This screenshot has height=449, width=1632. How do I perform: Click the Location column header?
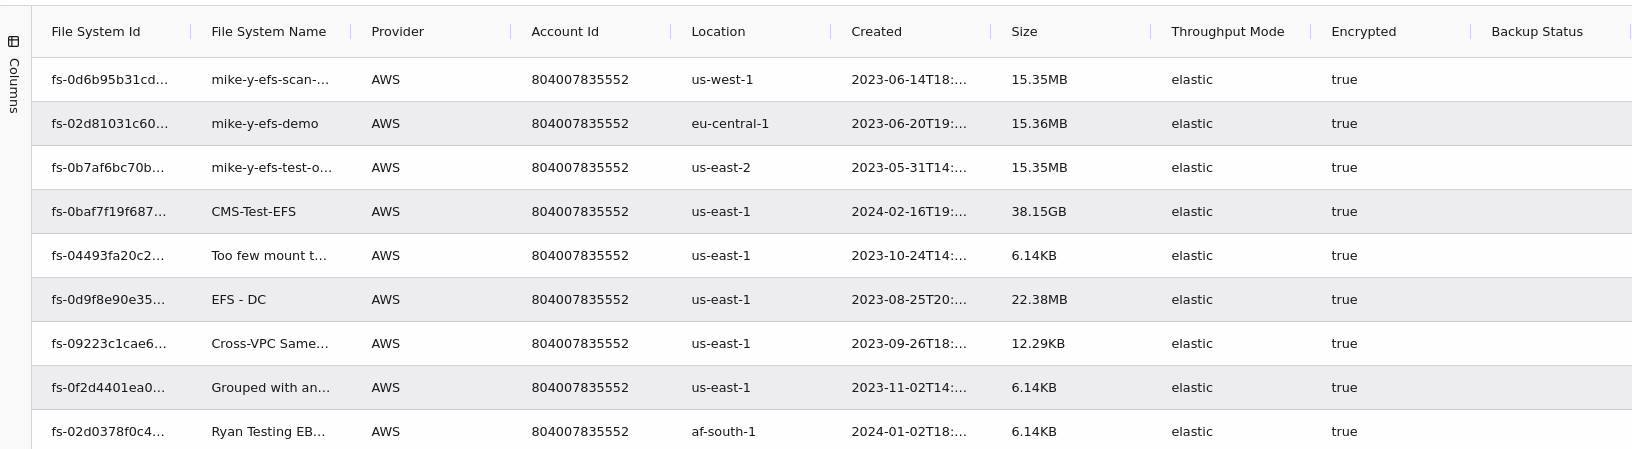pos(718,32)
